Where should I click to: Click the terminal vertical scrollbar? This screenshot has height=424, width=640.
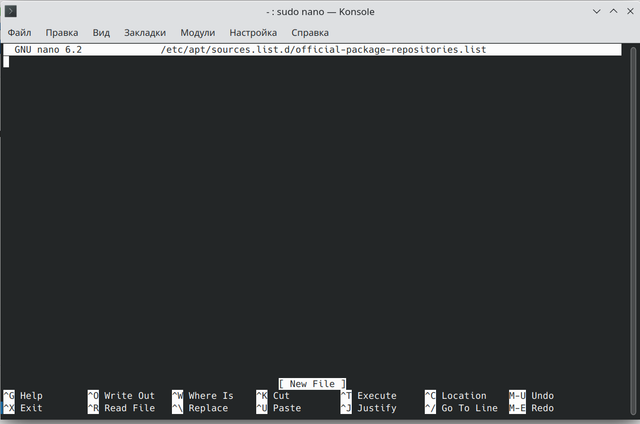[633, 231]
